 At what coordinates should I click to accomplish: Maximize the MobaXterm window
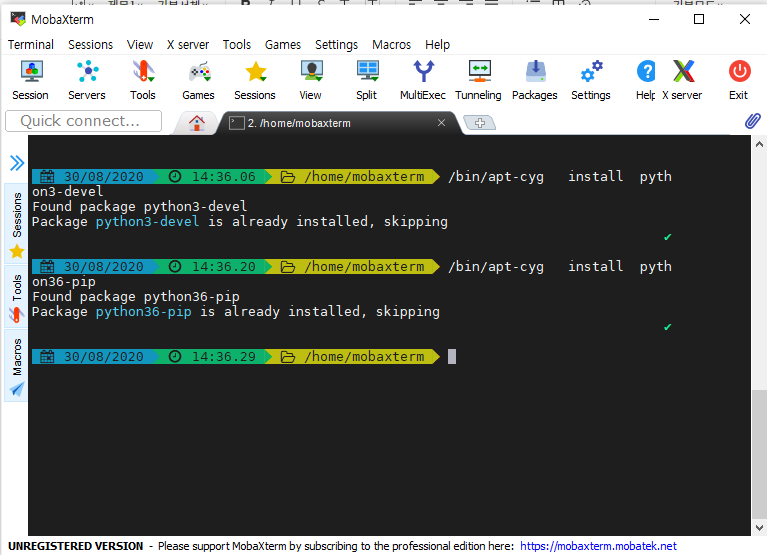coord(699,19)
